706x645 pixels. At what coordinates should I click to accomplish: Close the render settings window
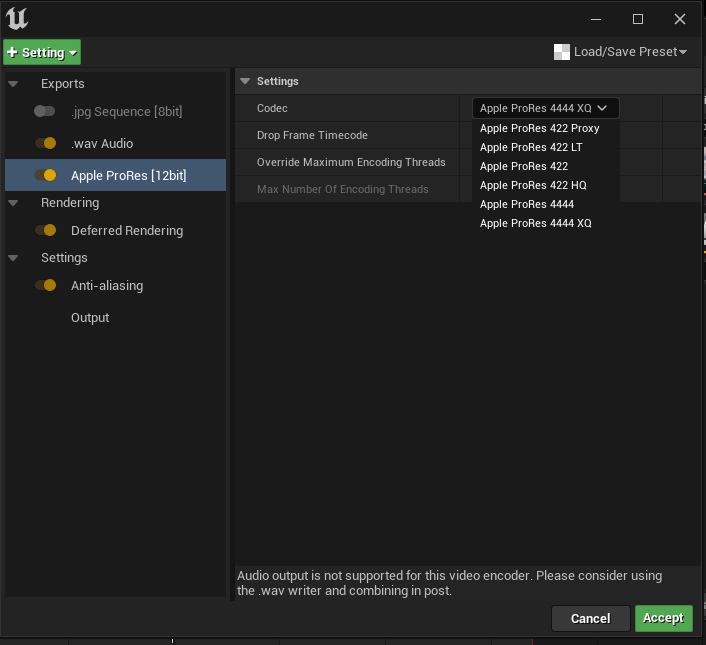point(679,19)
